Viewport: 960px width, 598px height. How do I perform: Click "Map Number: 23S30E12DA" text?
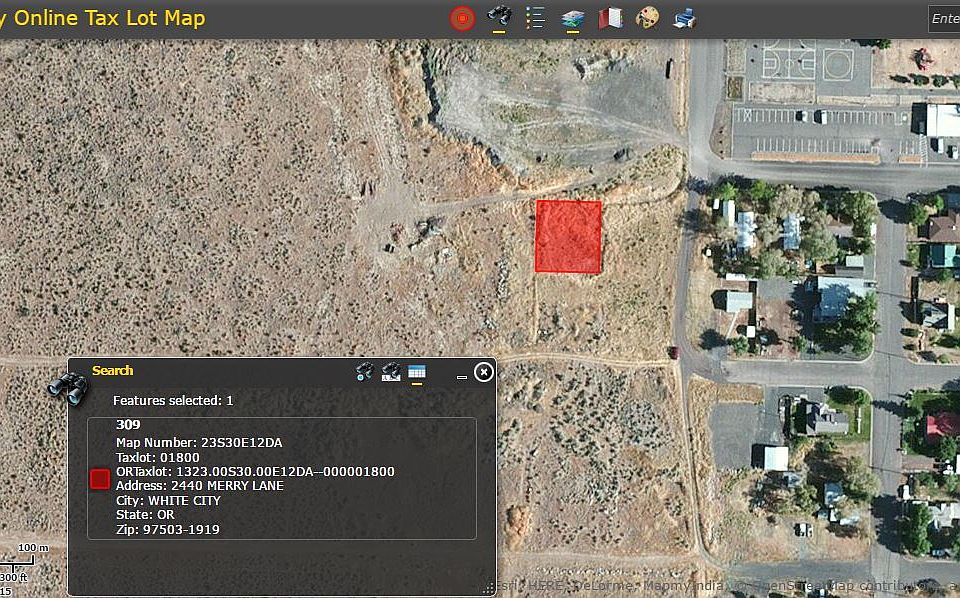[199, 443]
